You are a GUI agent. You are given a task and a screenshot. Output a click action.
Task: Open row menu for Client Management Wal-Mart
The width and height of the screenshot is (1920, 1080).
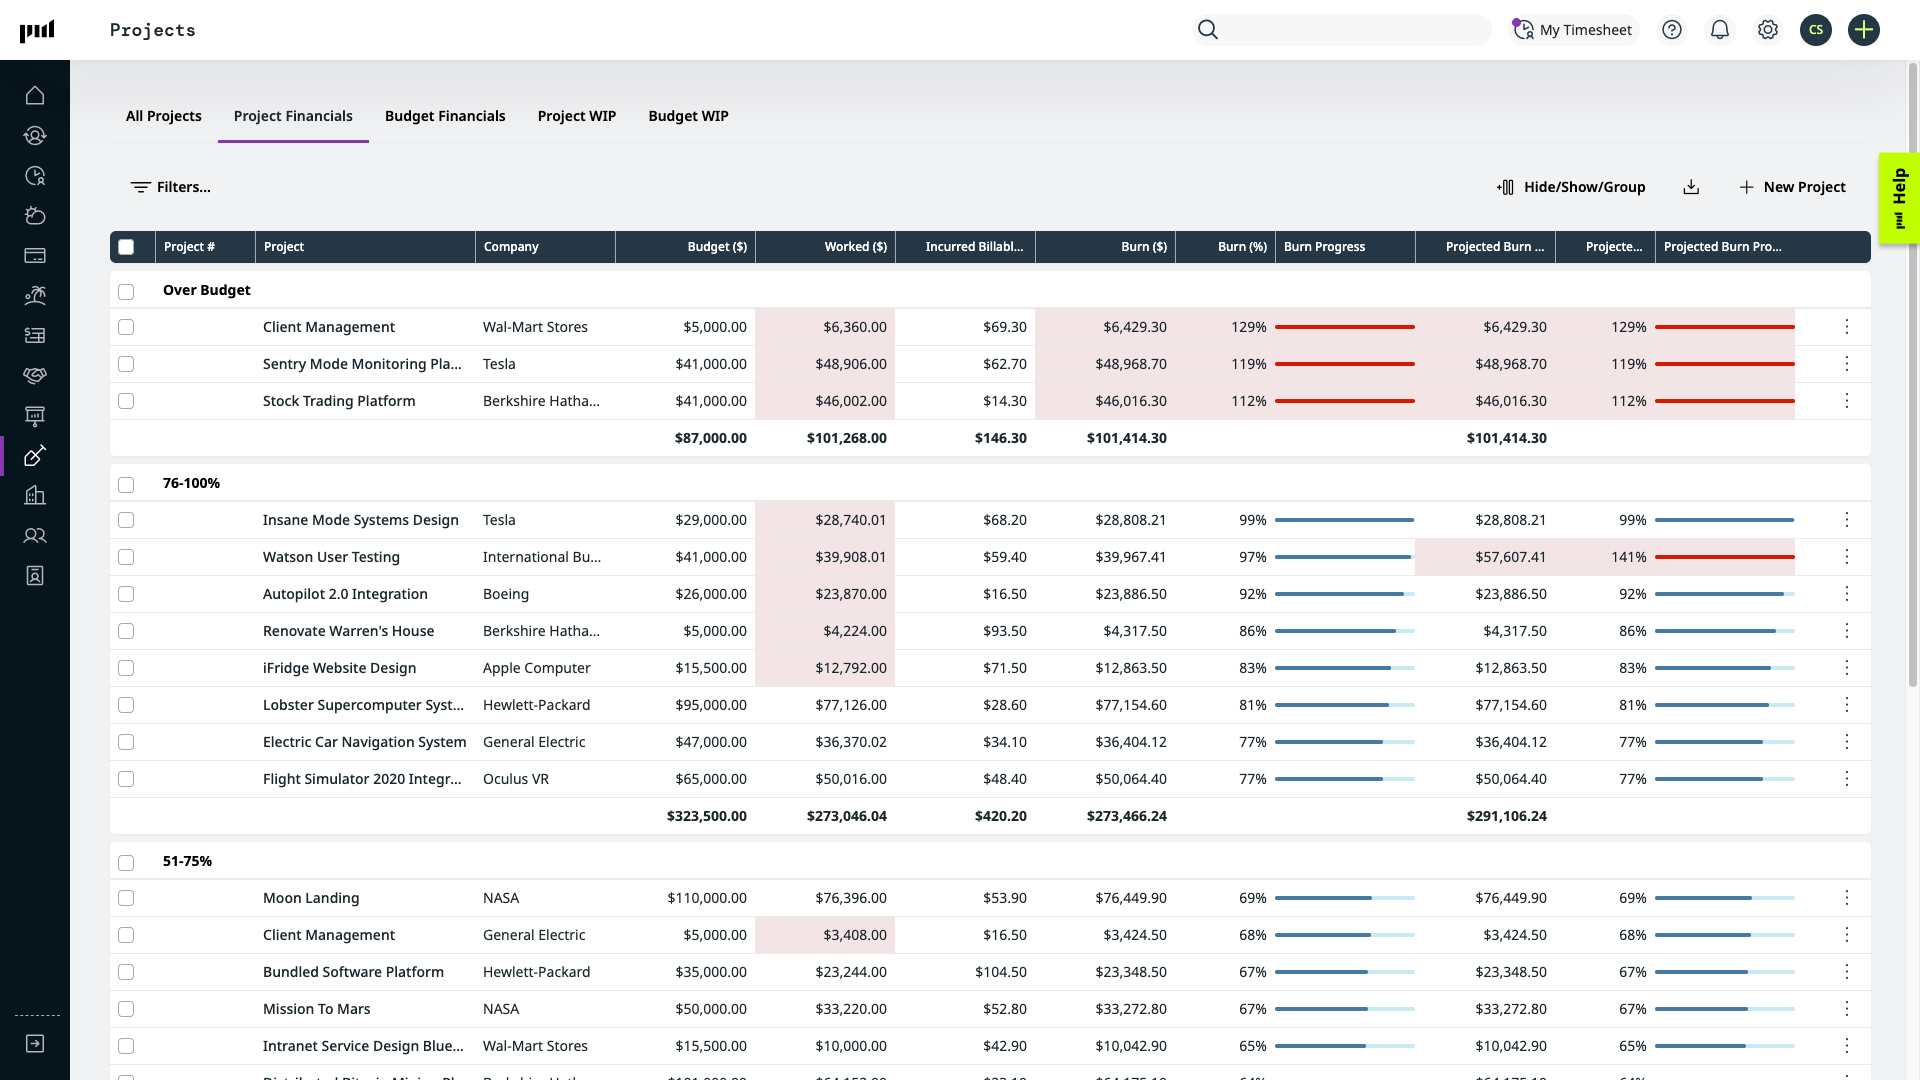tap(1846, 327)
